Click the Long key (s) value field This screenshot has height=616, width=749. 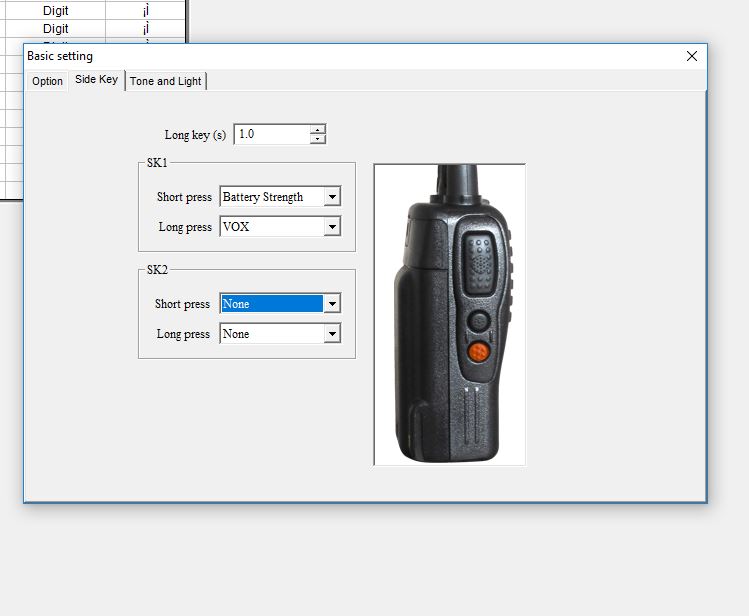(x=272, y=134)
